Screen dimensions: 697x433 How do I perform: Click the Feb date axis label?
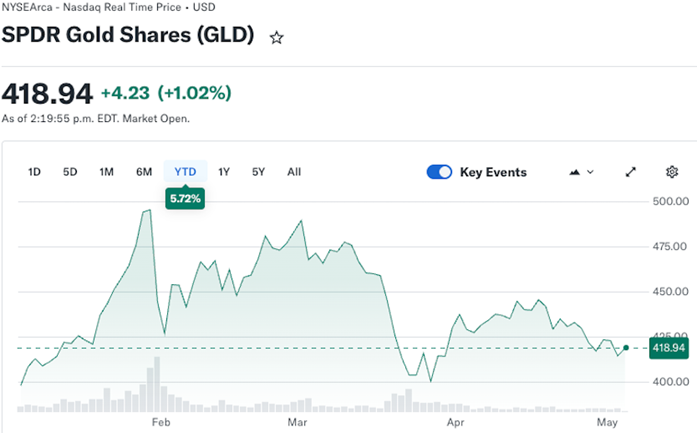pos(161,422)
